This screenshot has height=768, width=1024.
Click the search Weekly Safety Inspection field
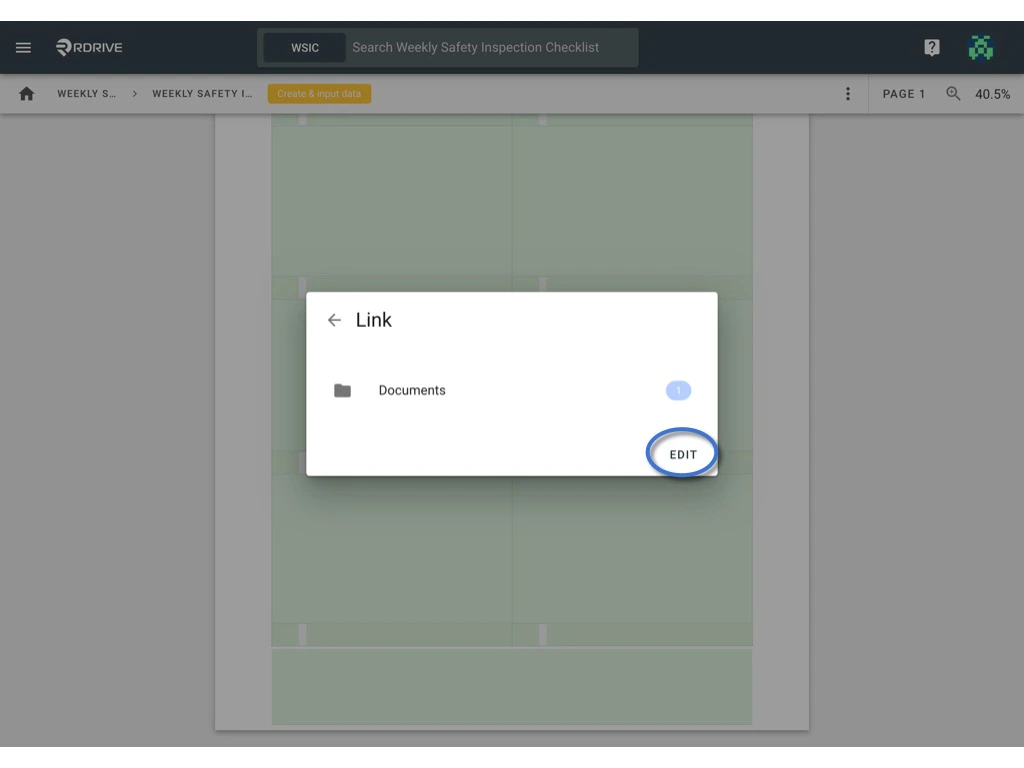(x=480, y=47)
